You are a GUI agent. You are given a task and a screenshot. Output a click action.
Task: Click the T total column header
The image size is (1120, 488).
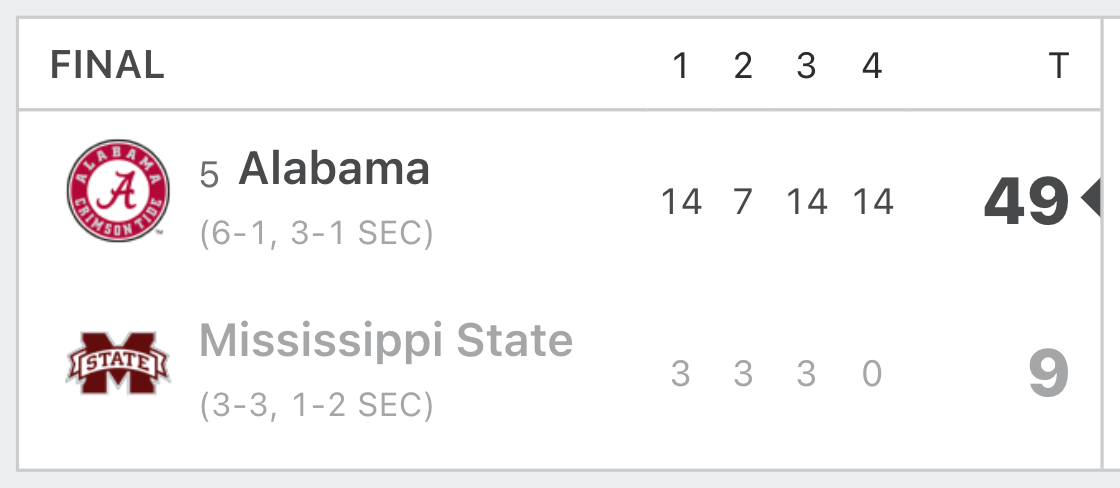pos(1059,66)
